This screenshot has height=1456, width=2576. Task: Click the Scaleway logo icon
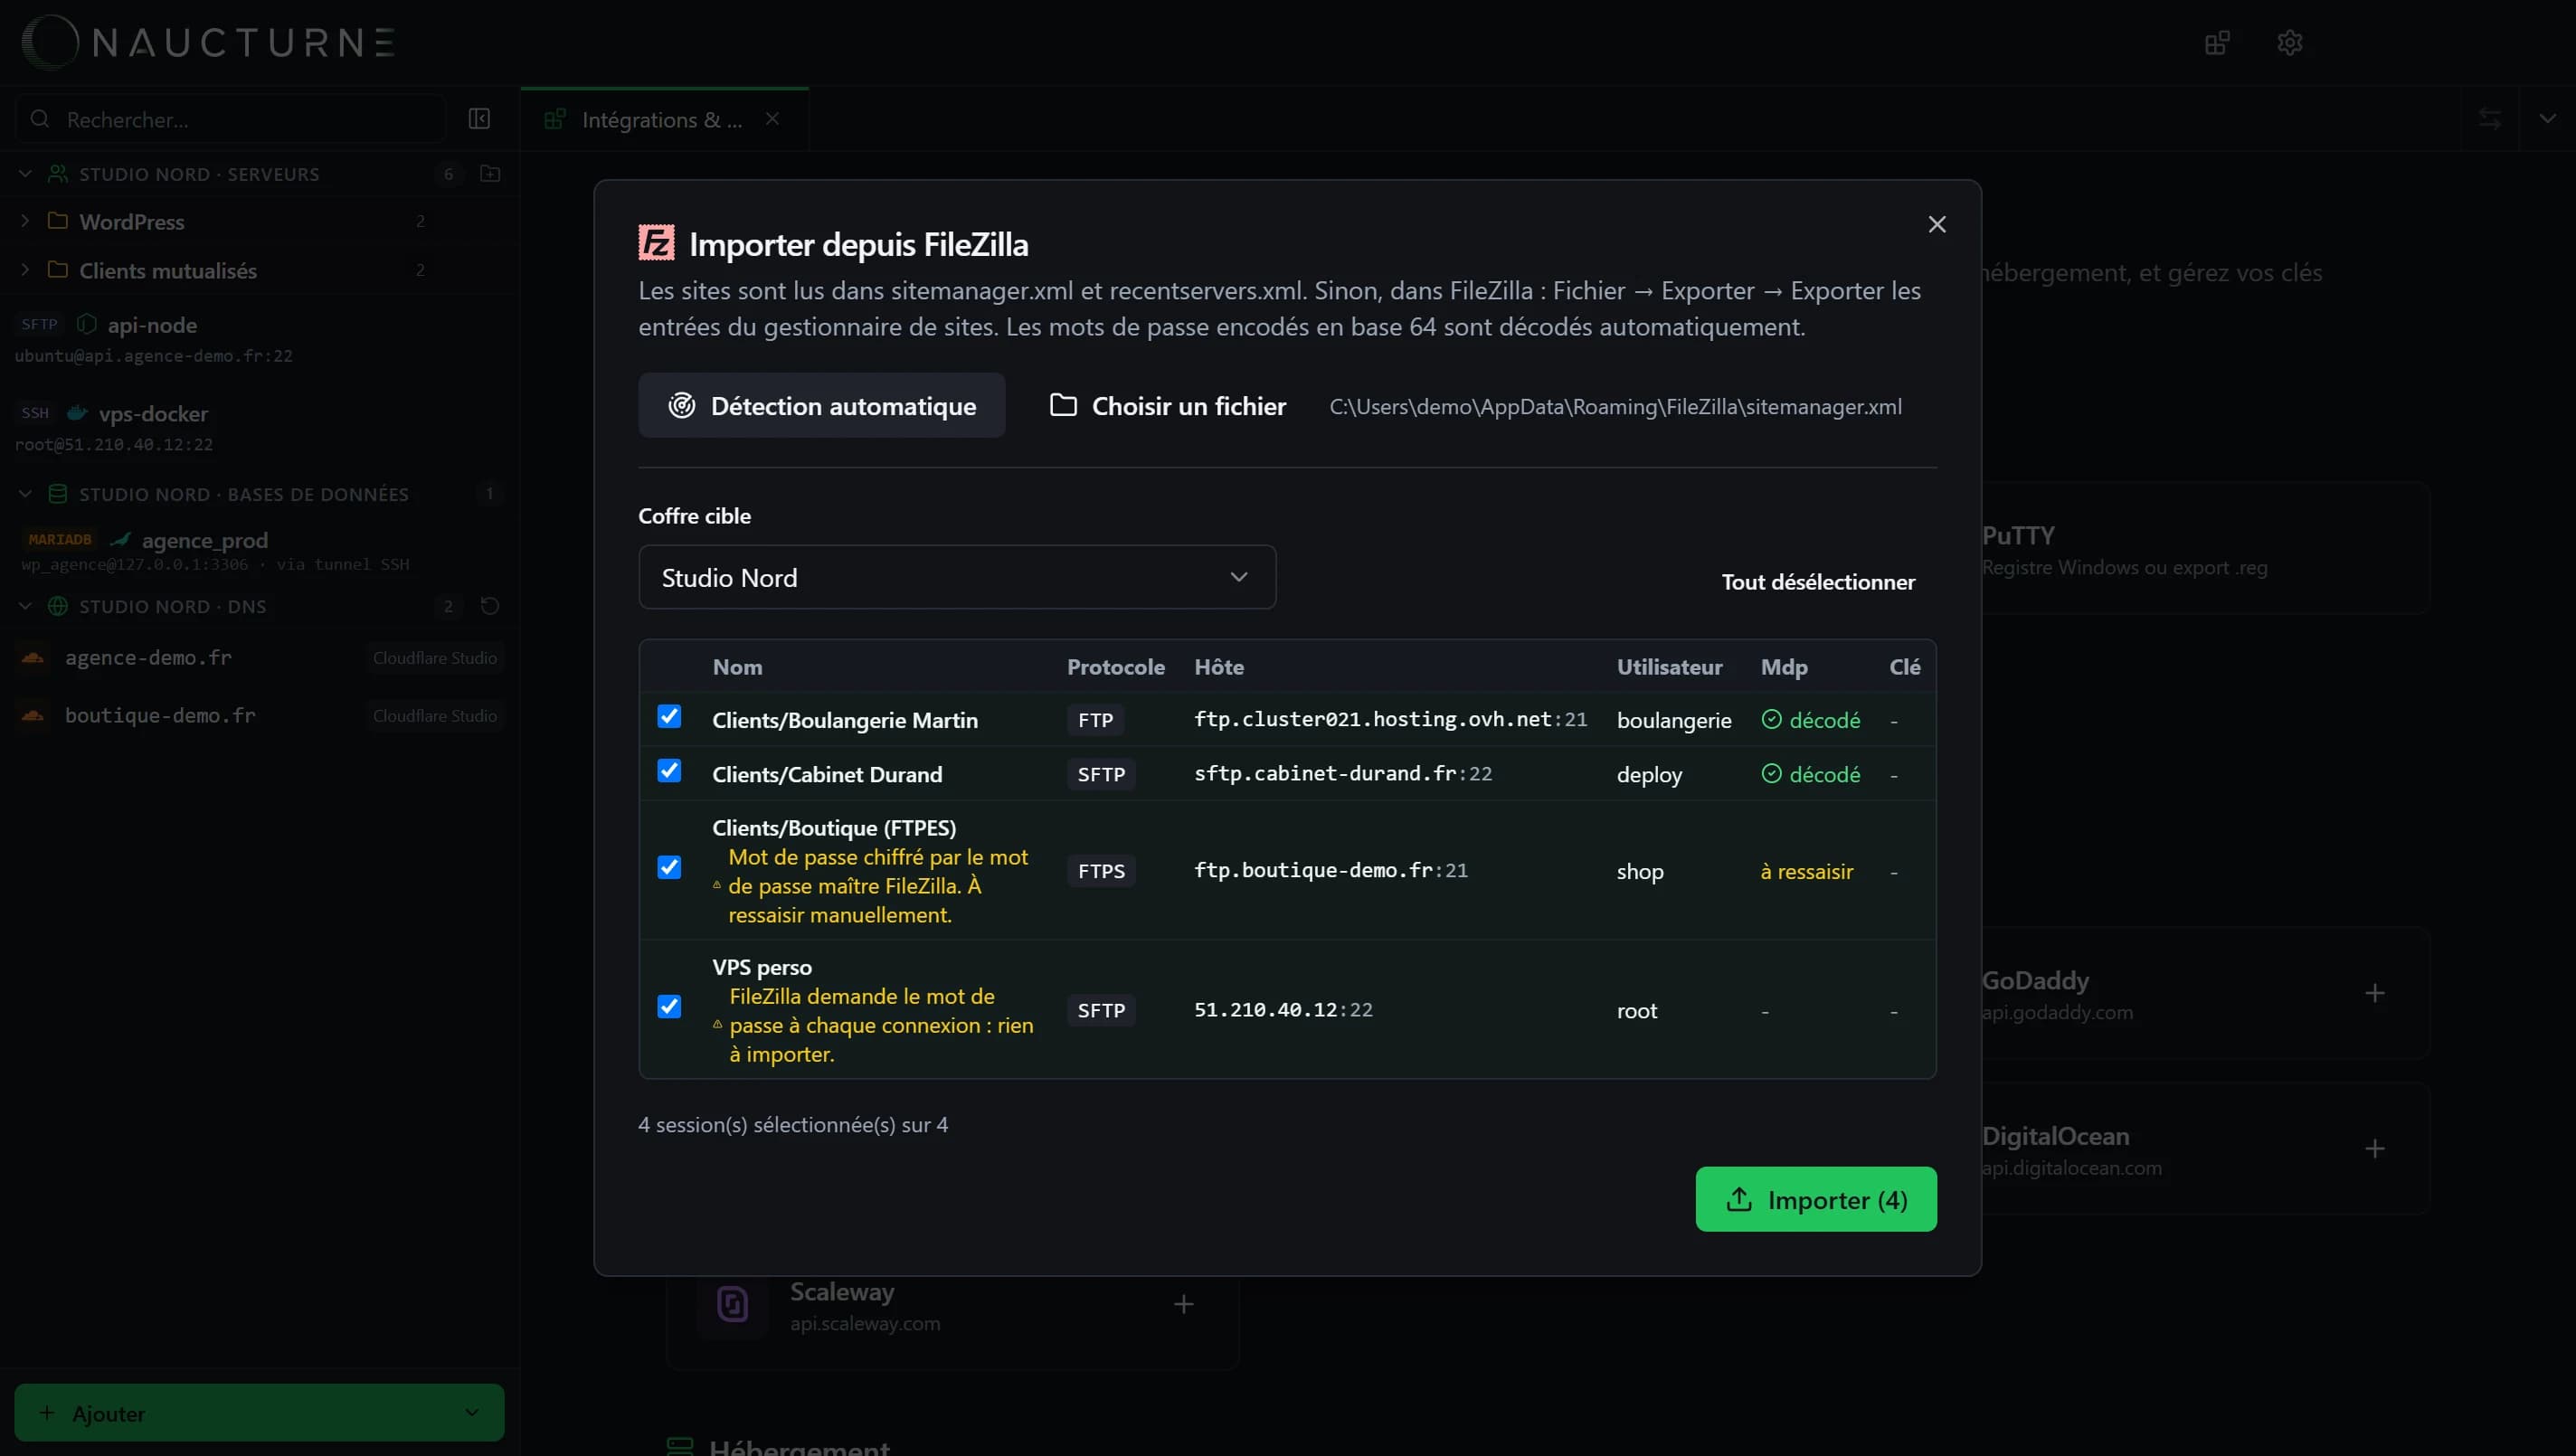[733, 1305]
